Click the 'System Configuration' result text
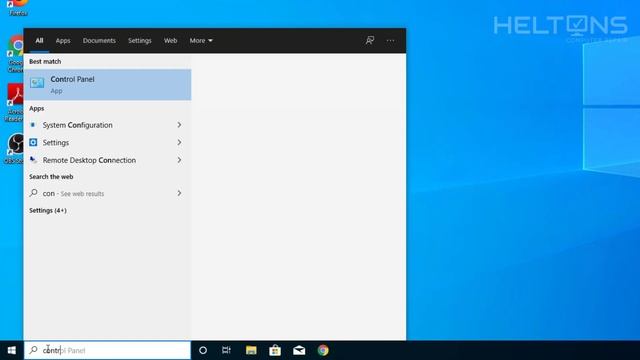 point(78,125)
